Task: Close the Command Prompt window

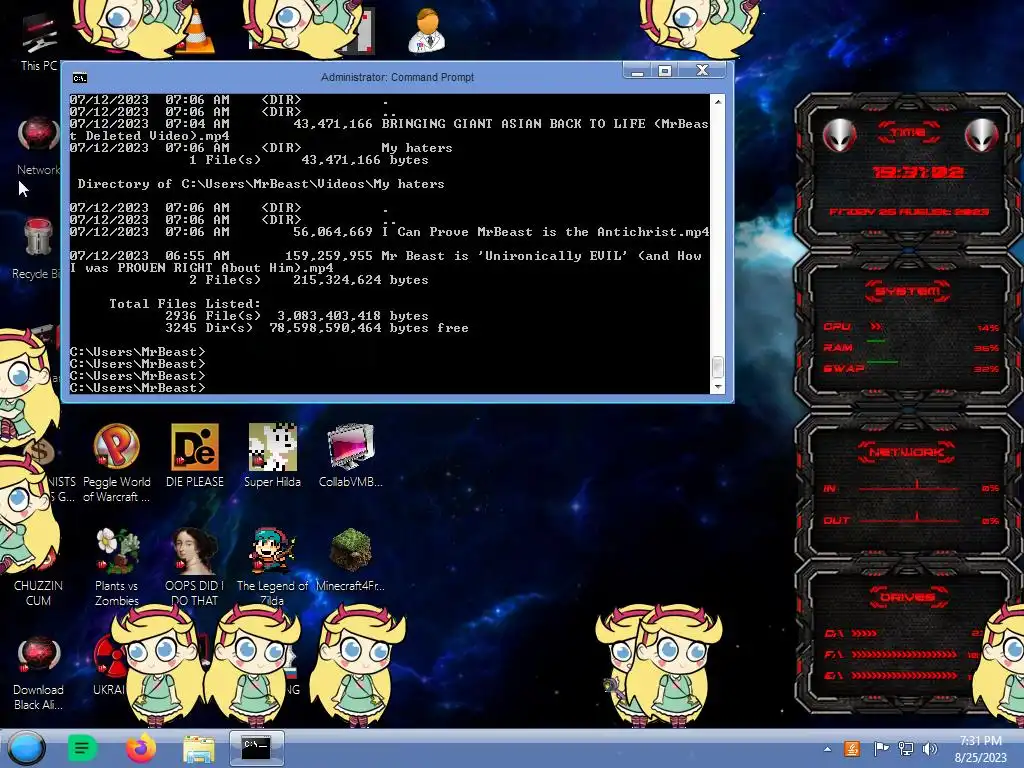Action: (x=702, y=70)
